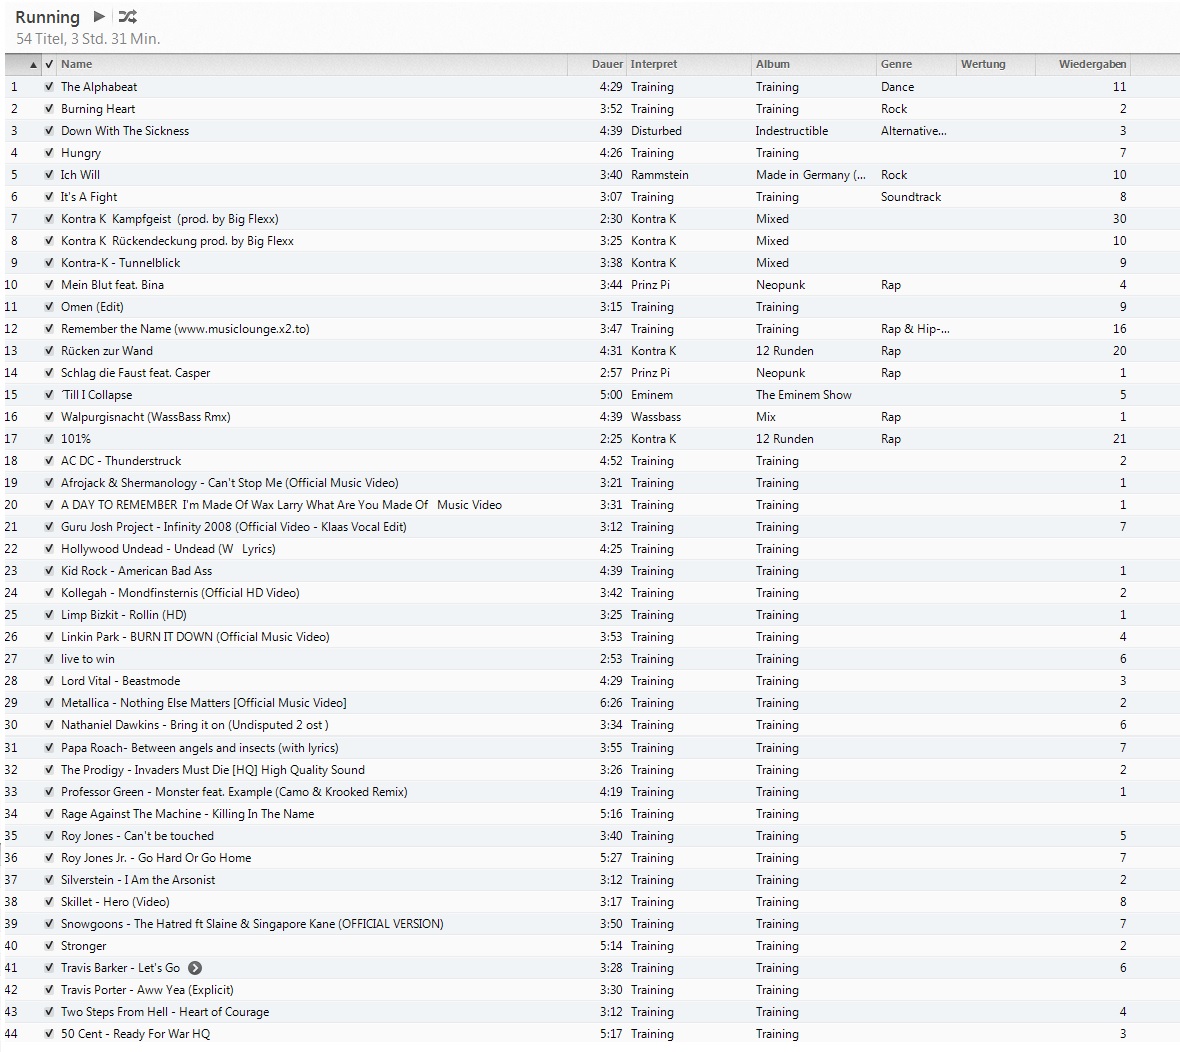Select the Running playlist title
This screenshot has height=1052, width=1180.
pos(47,17)
